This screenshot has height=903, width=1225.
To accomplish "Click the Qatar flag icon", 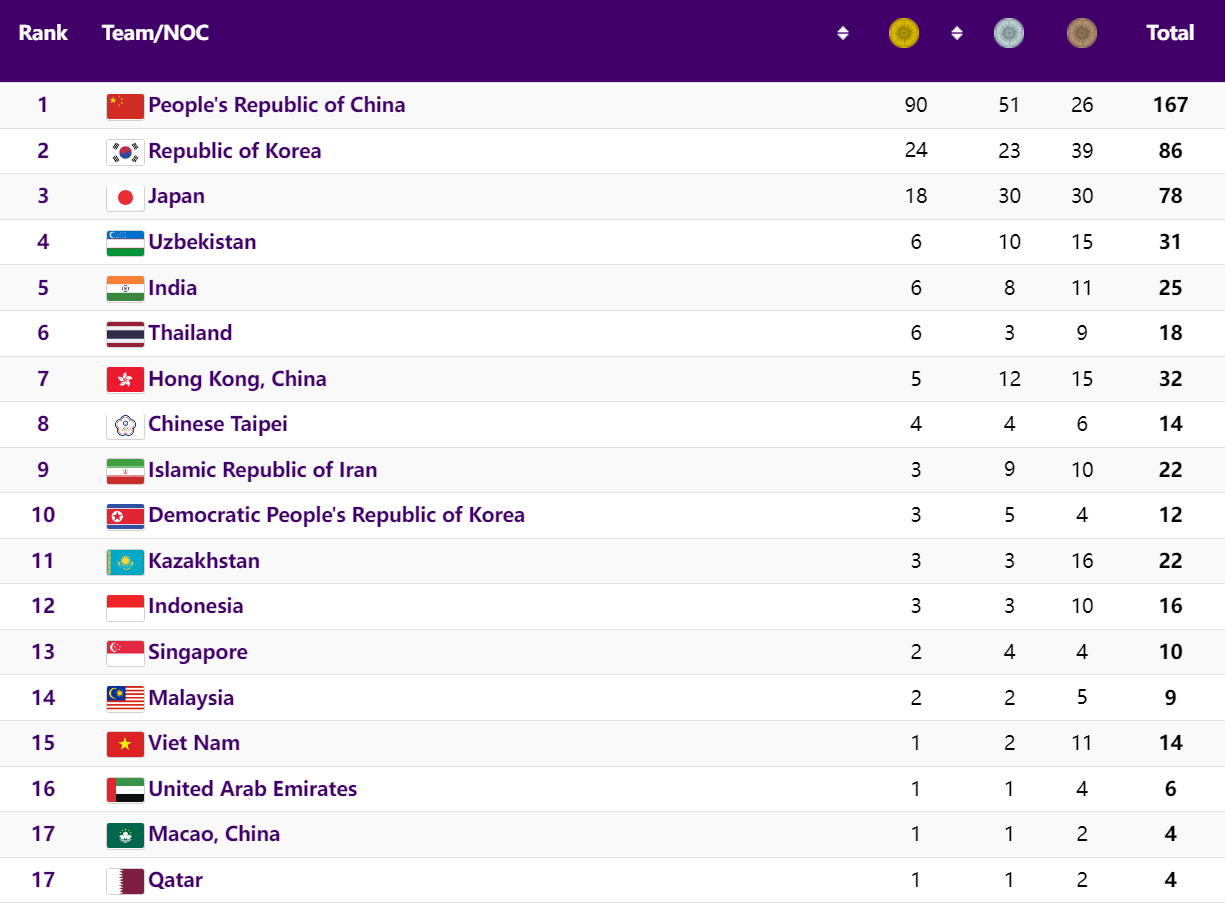I will (125, 881).
